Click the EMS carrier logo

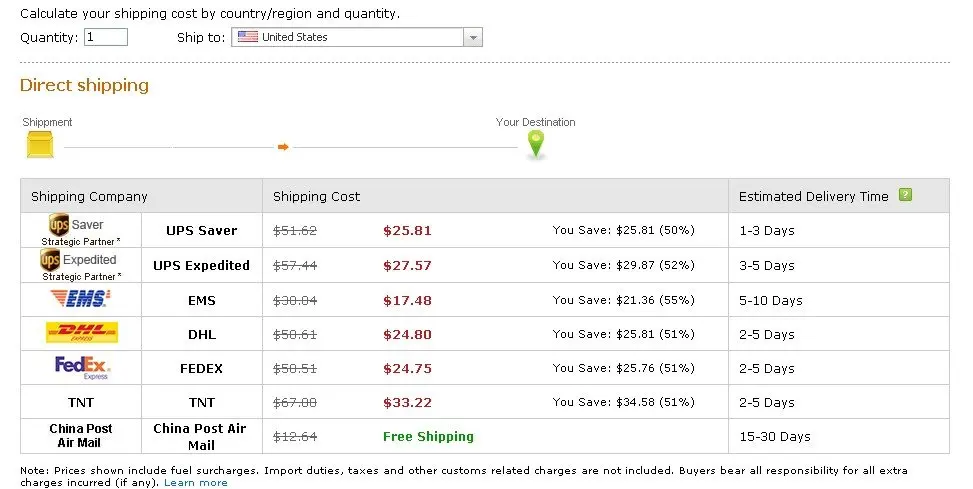pos(80,298)
